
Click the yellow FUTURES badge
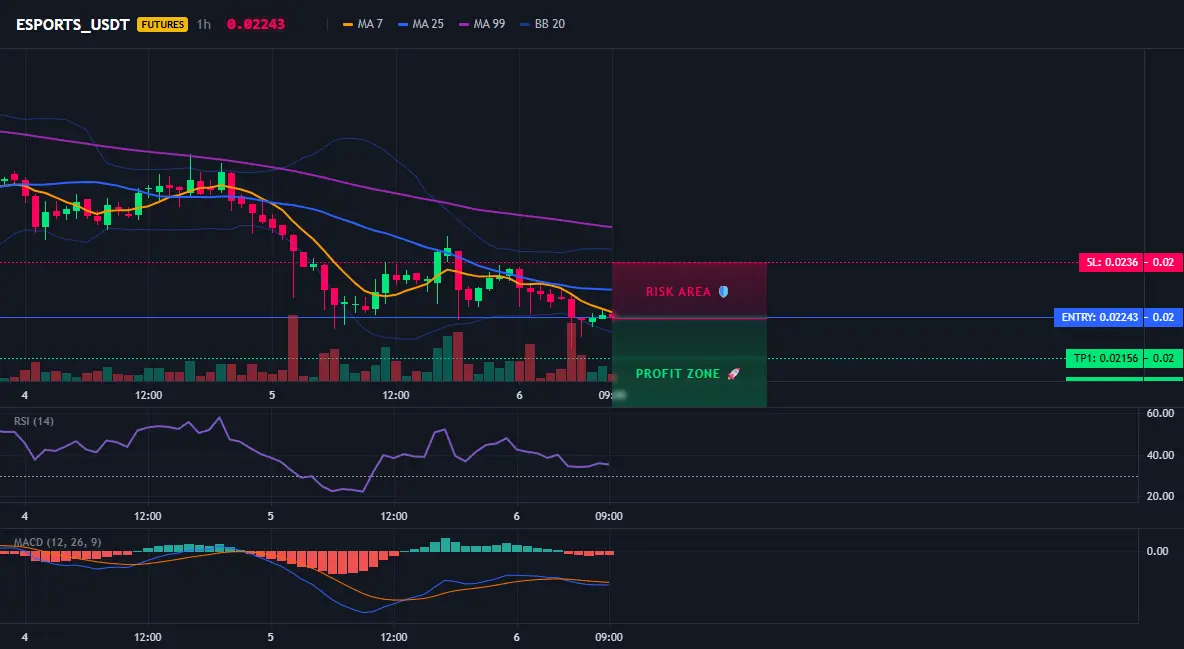coord(162,24)
